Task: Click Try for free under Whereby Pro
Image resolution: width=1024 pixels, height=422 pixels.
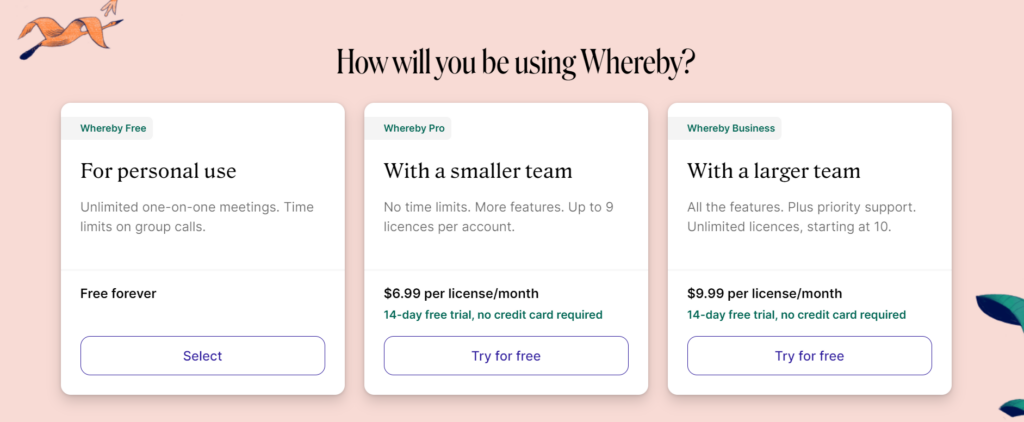Action: click(x=506, y=356)
